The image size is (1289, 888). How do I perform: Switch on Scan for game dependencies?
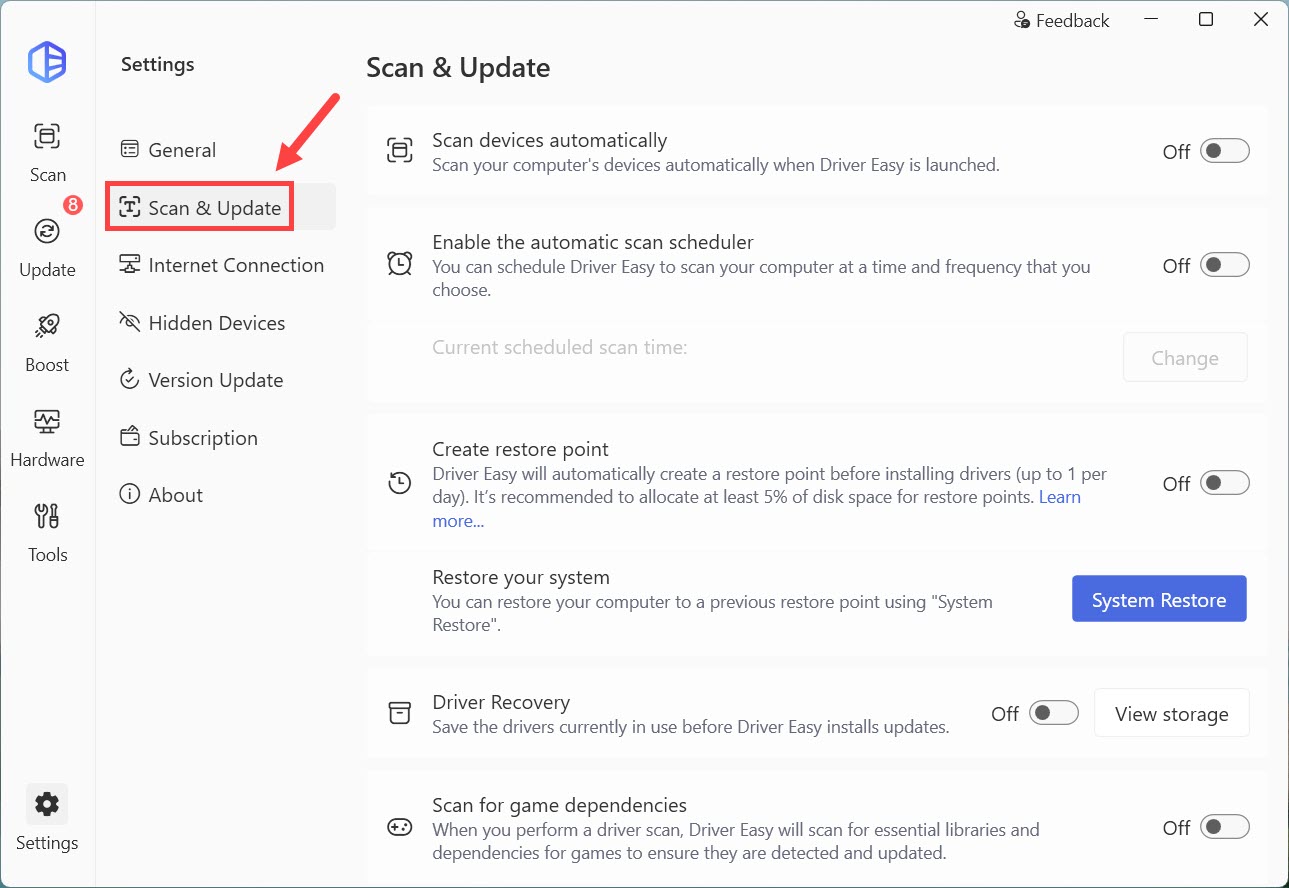tap(1225, 827)
